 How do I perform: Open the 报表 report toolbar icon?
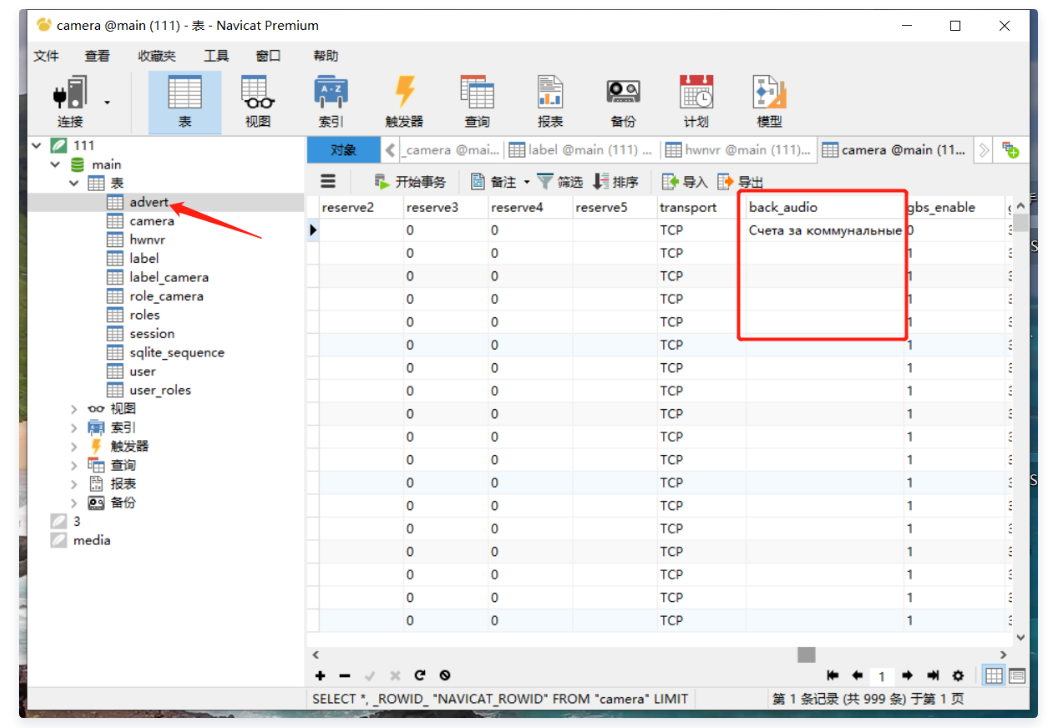[x=550, y=101]
